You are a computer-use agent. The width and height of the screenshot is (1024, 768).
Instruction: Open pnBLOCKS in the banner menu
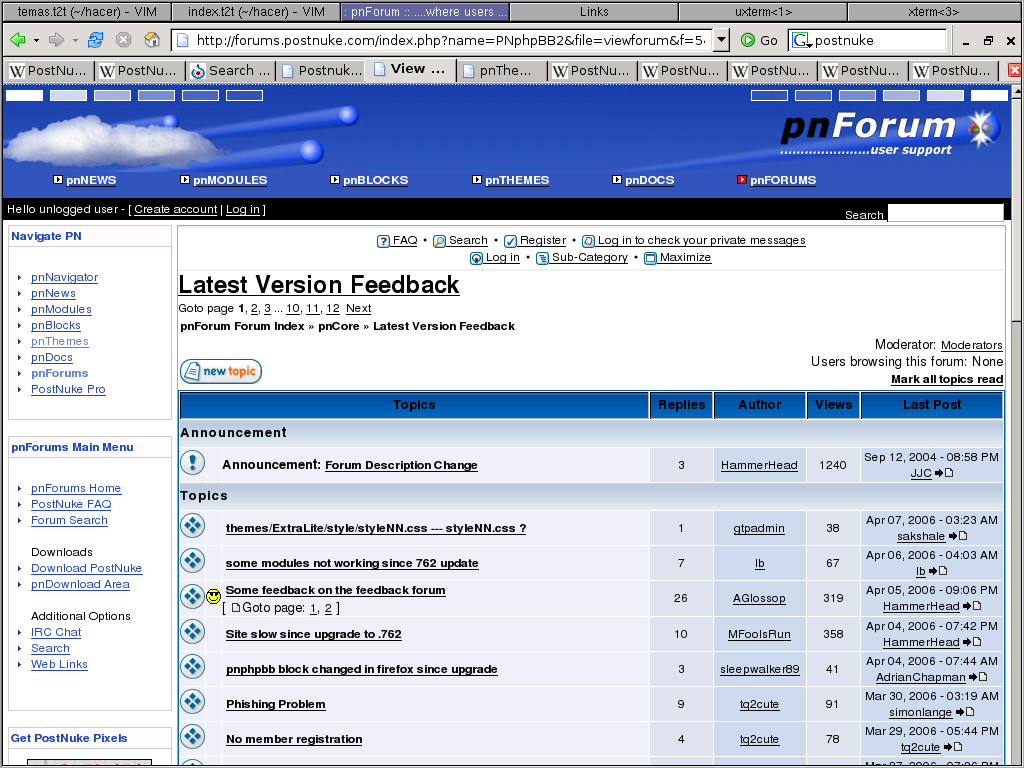[x=376, y=180]
